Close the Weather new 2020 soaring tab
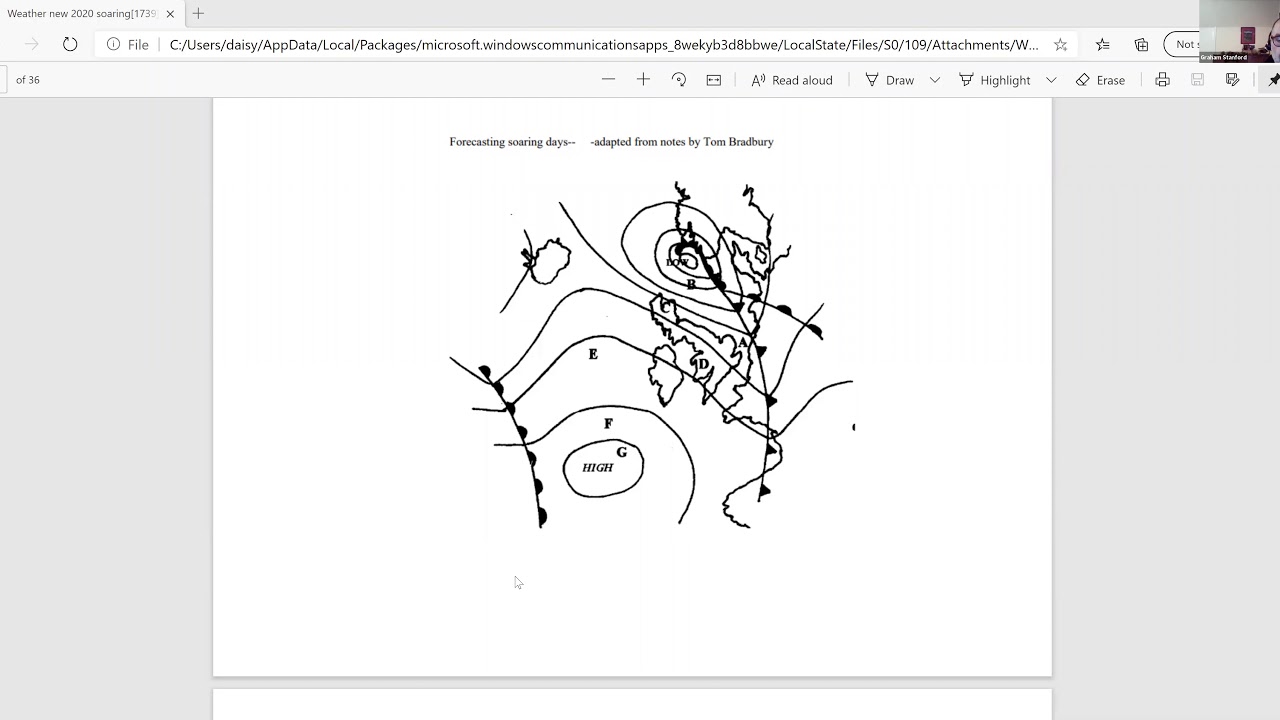 pyautogui.click(x=170, y=14)
